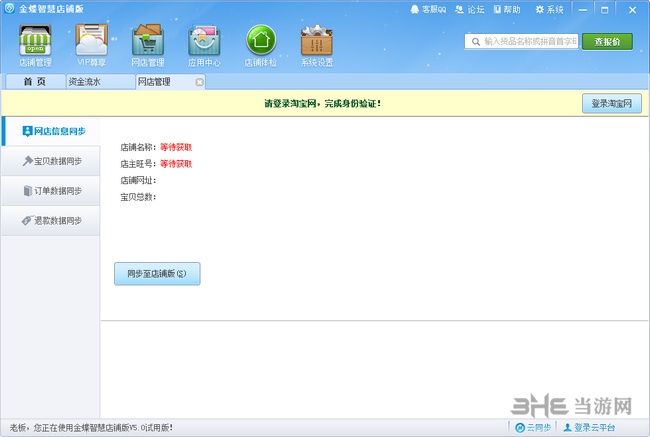Select 订单数据同步 in the sidebar
The width and height of the screenshot is (650, 437).
[51, 191]
